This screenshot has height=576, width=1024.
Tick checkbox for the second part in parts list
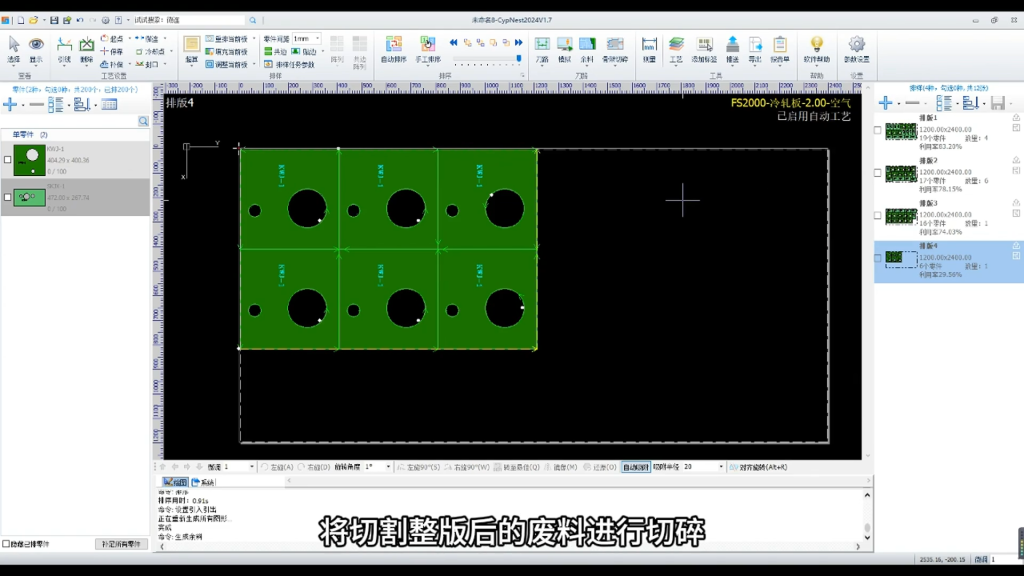pyautogui.click(x=8, y=197)
